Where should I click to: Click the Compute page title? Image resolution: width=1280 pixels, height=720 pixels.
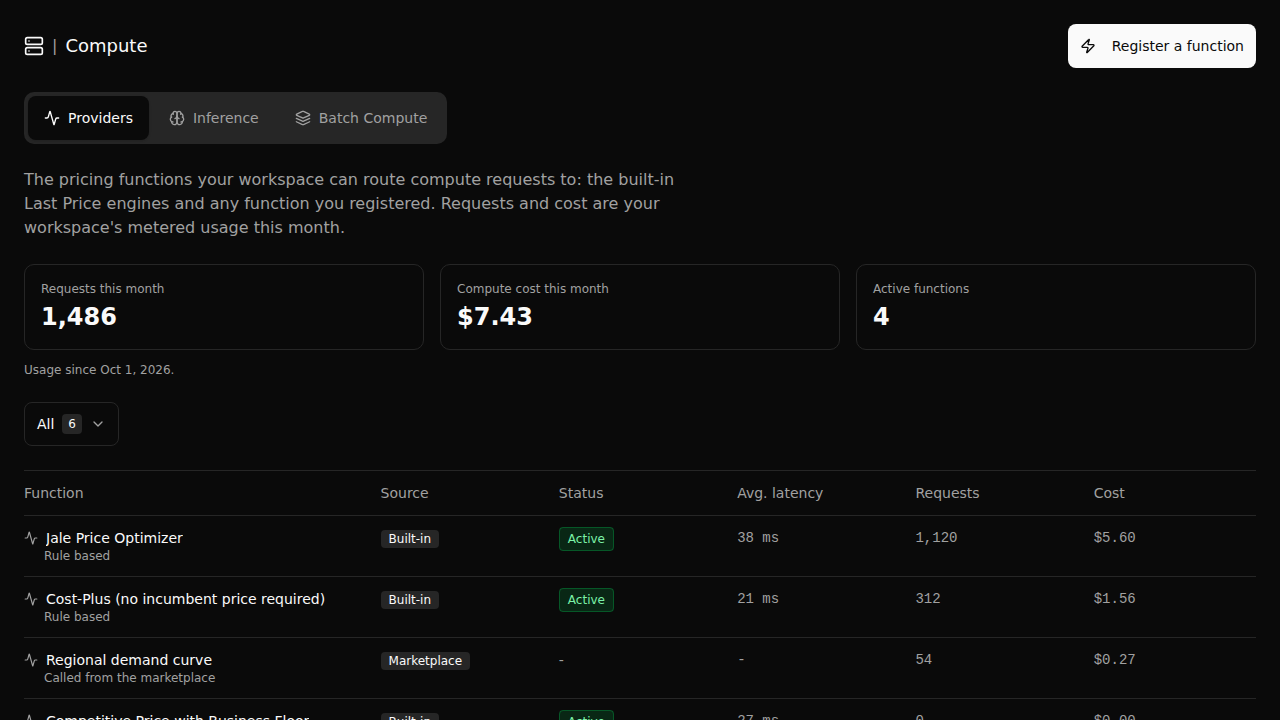106,46
